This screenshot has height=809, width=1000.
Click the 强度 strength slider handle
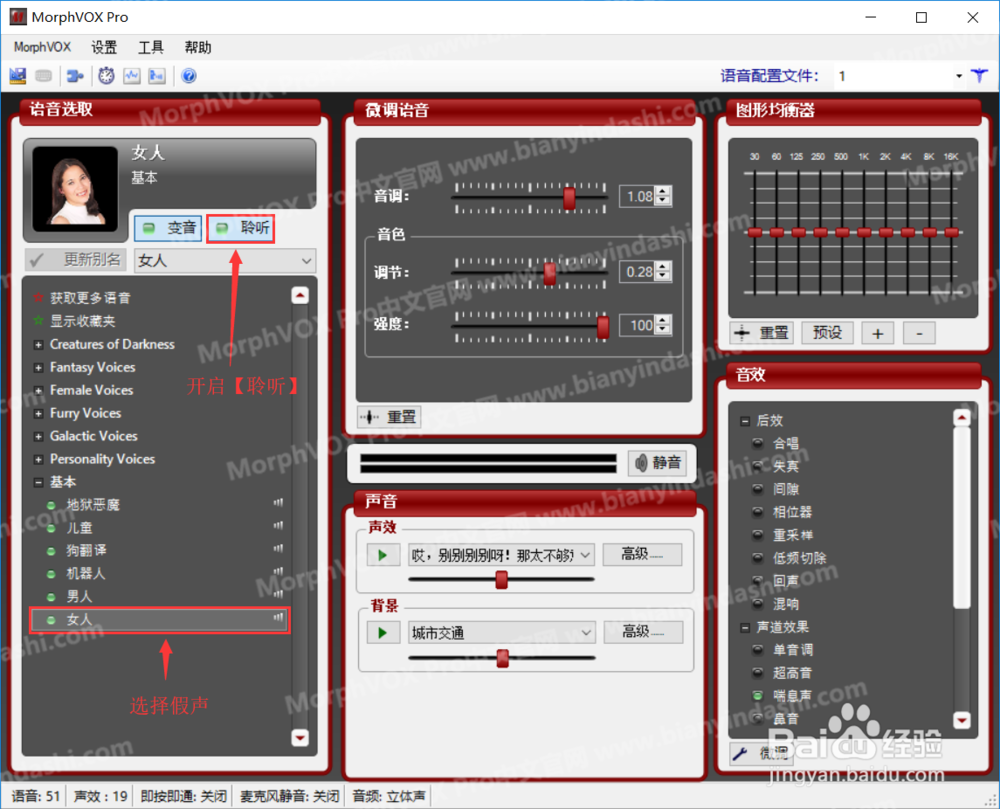(603, 326)
